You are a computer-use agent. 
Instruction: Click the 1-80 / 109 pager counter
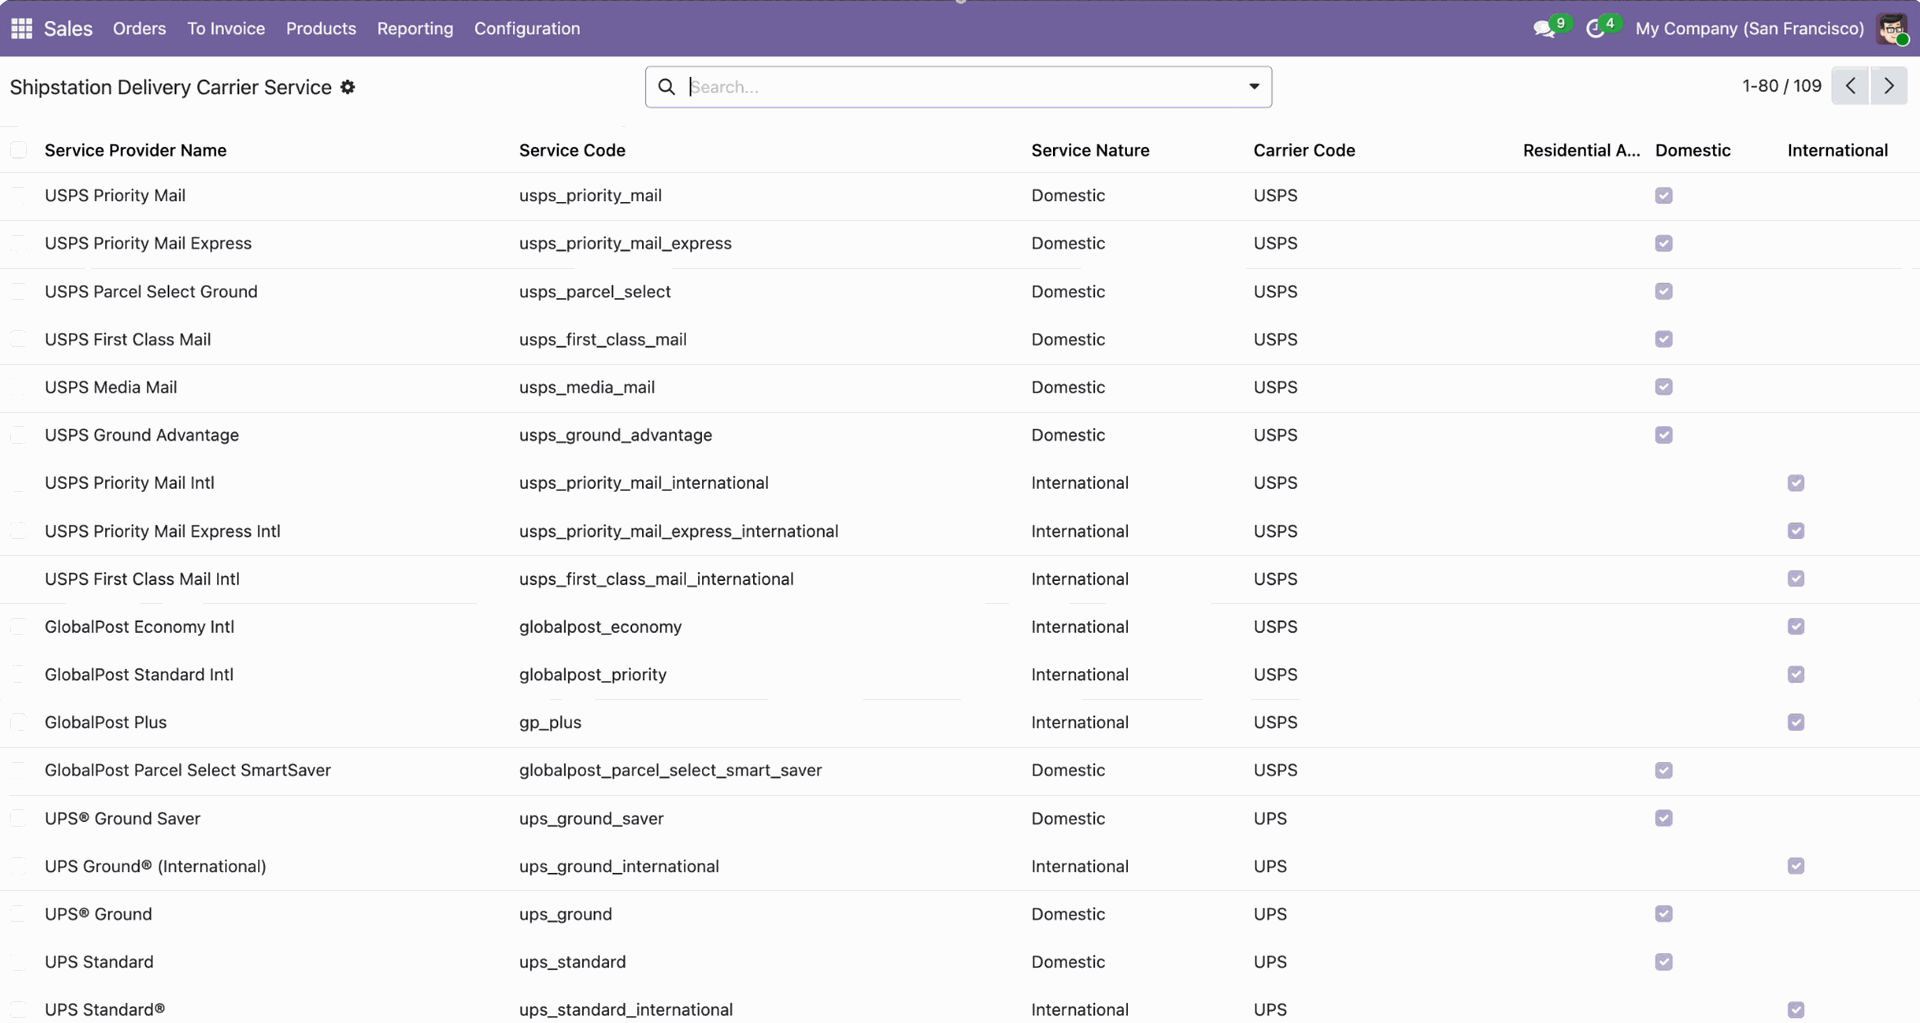click(1781, 86)
